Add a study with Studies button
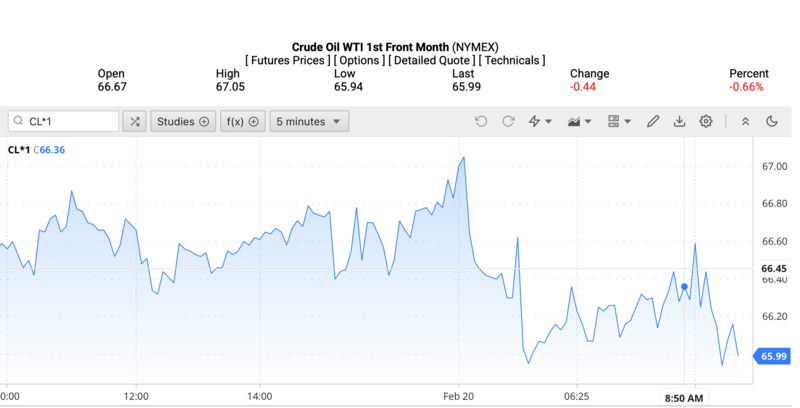 click(184, 122)
